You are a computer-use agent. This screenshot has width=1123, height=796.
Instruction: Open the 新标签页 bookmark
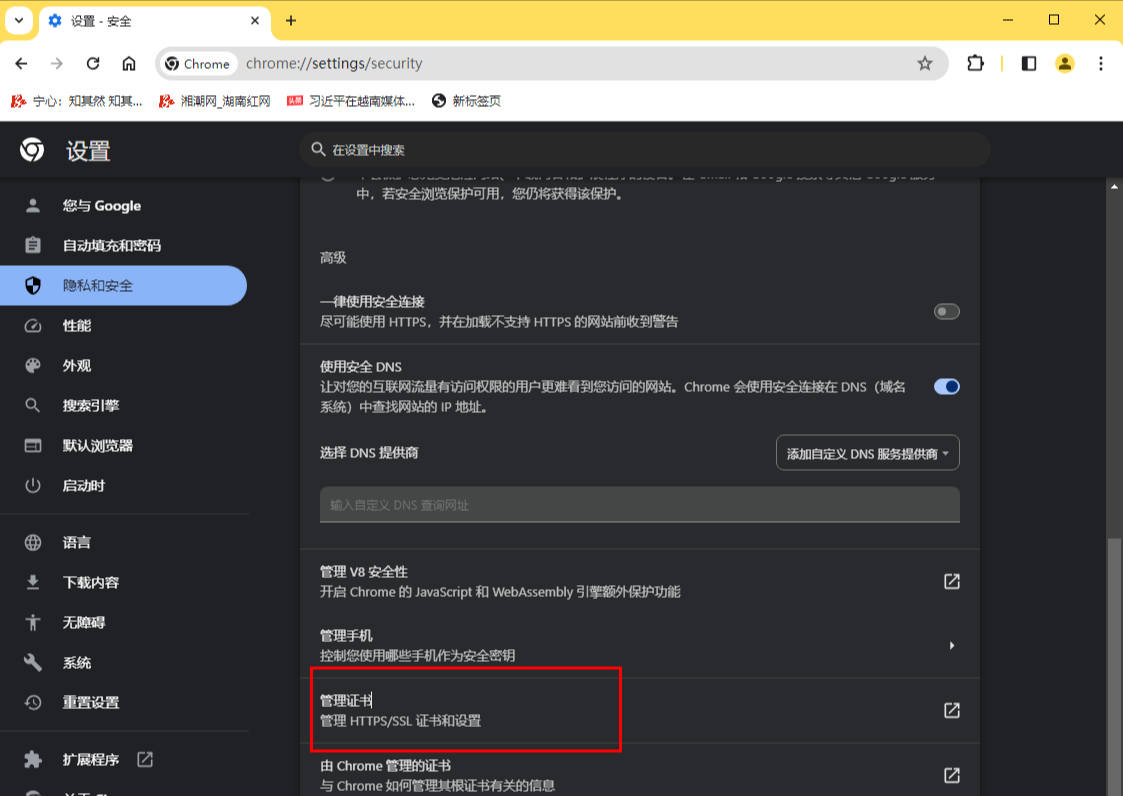[x=466, y=101]
